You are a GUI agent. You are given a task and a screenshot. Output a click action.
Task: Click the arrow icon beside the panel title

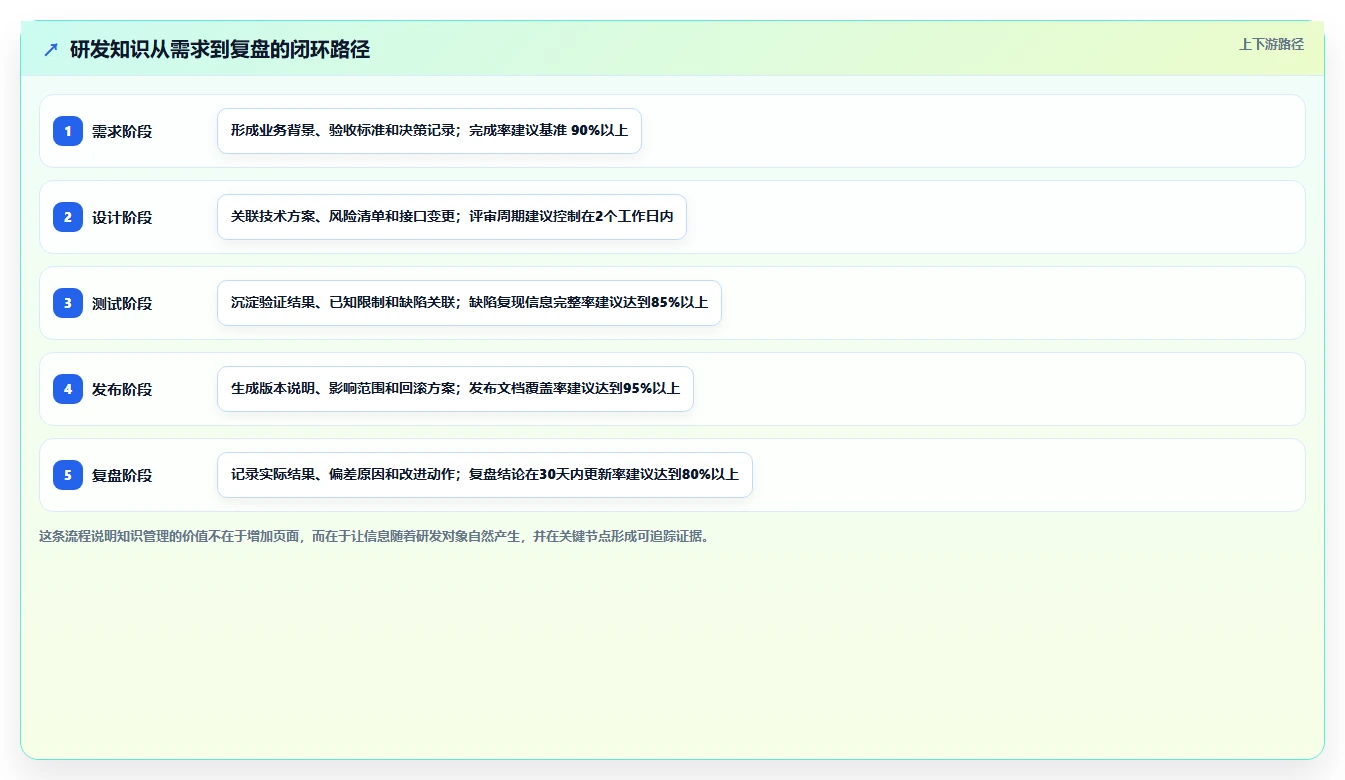(51, 50)
